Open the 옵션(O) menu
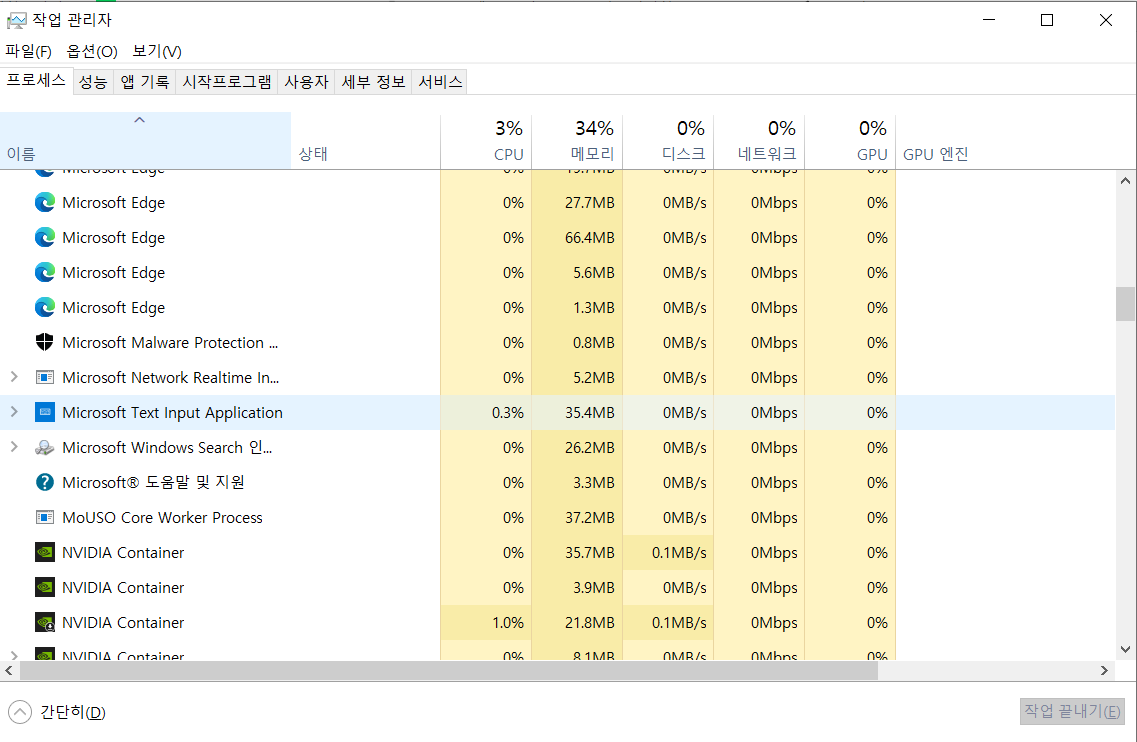The image size is (1137, 742). pyautogui.click(x=92, y=51)
